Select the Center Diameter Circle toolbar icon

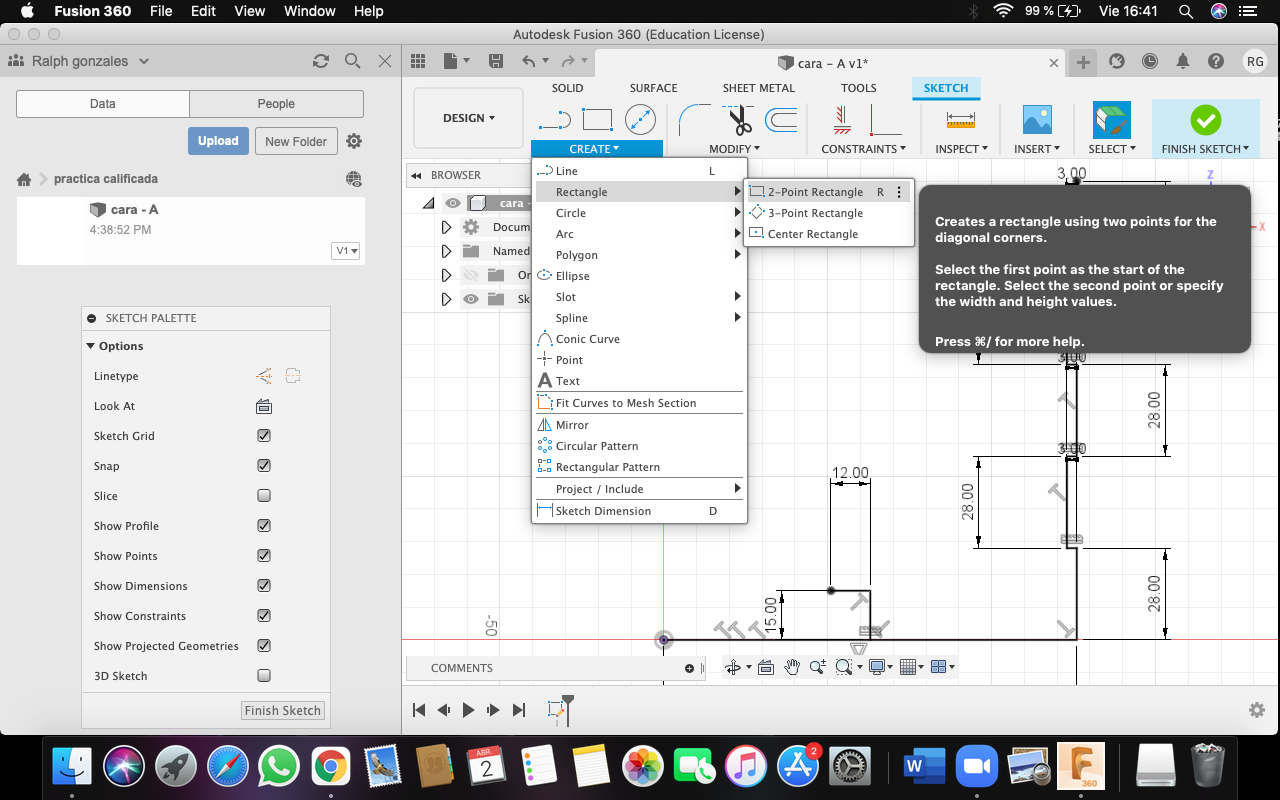click(640, 120)
